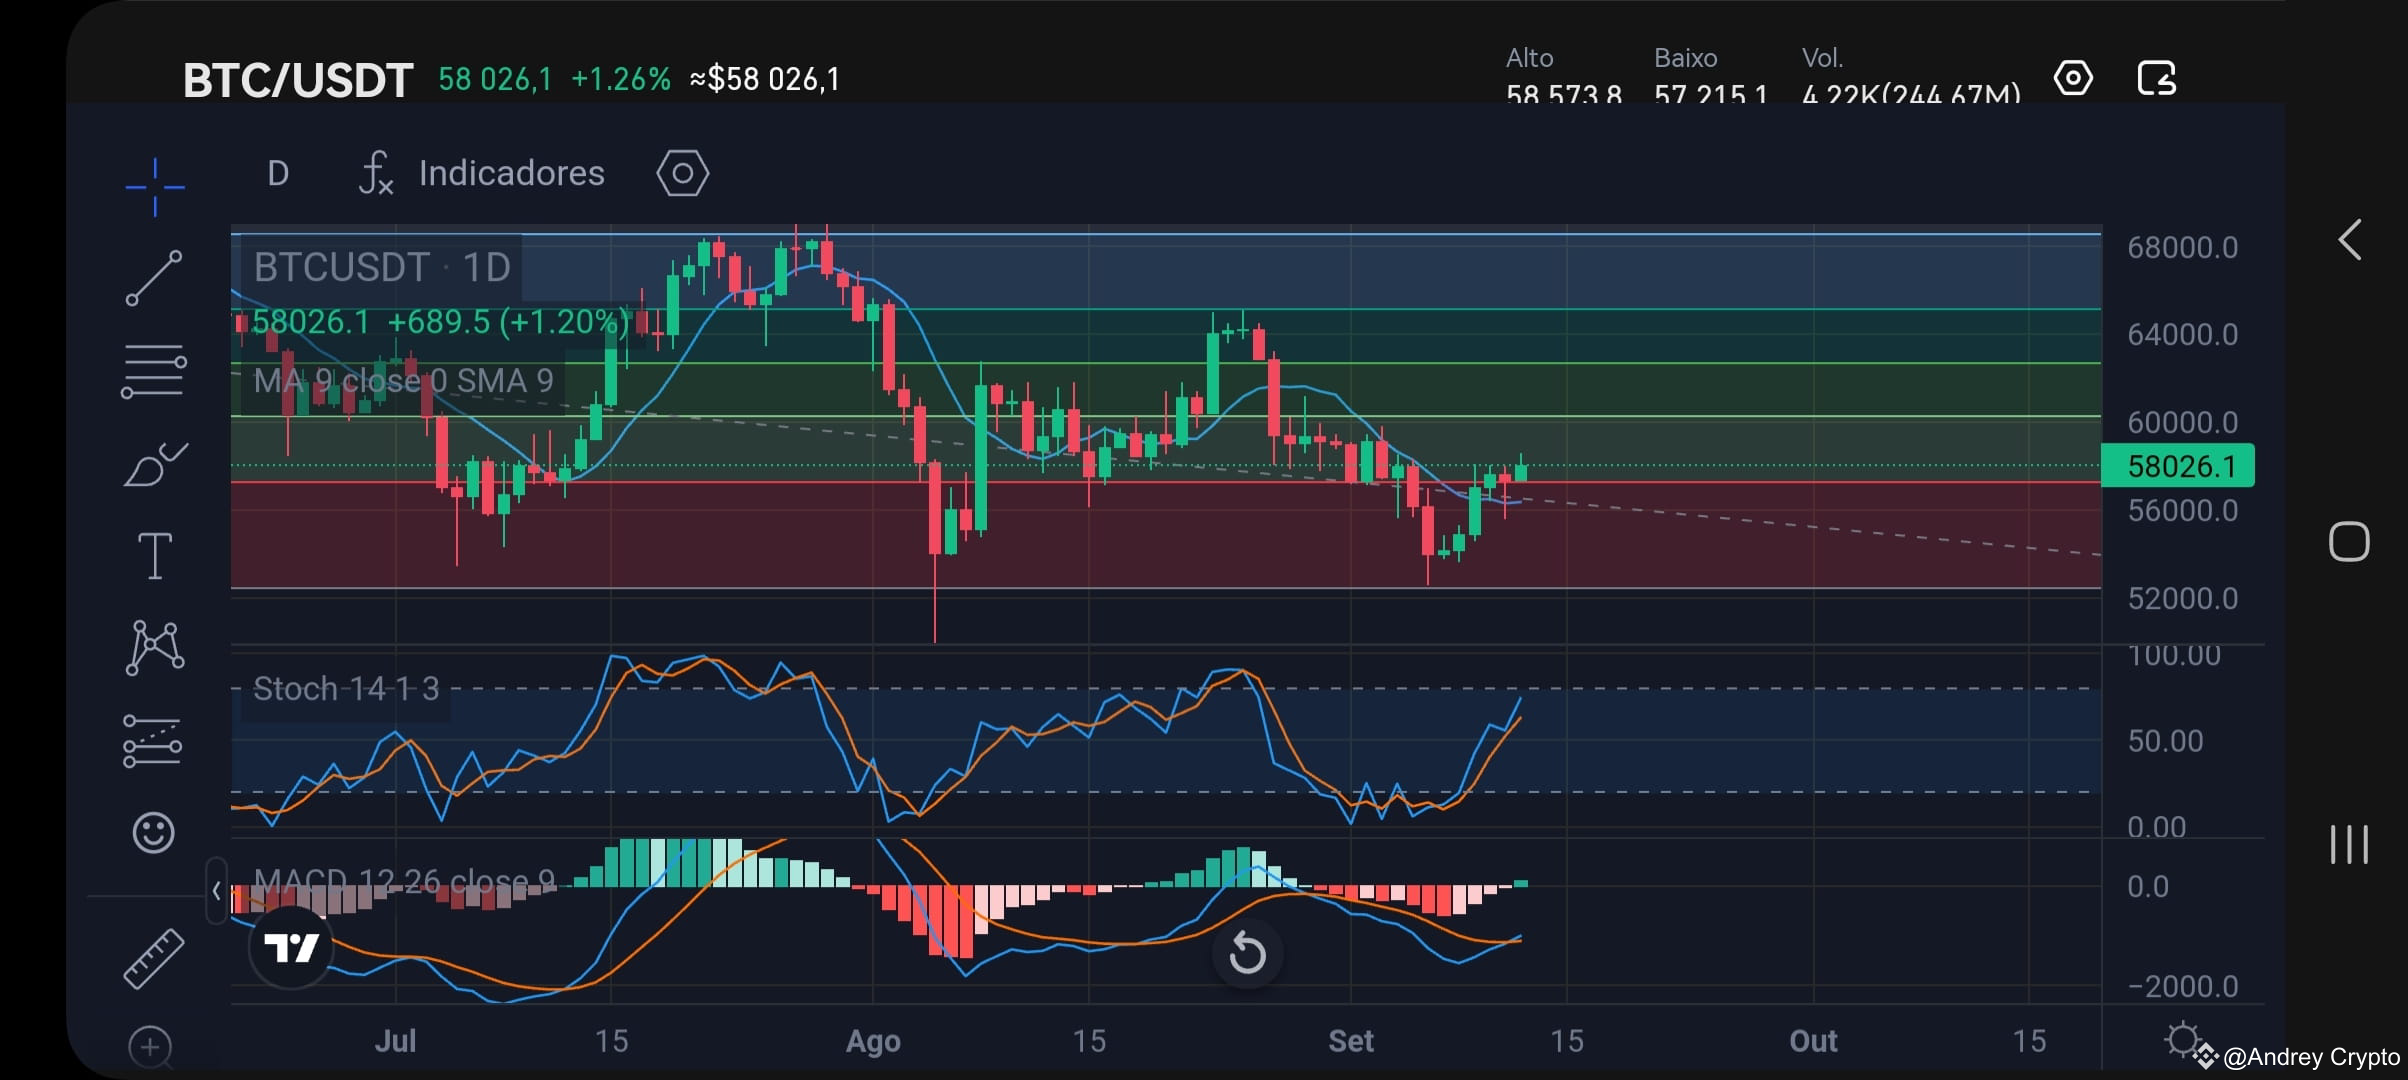Open the Indicadores menu

pyautogui.click(x=511, y=172)
